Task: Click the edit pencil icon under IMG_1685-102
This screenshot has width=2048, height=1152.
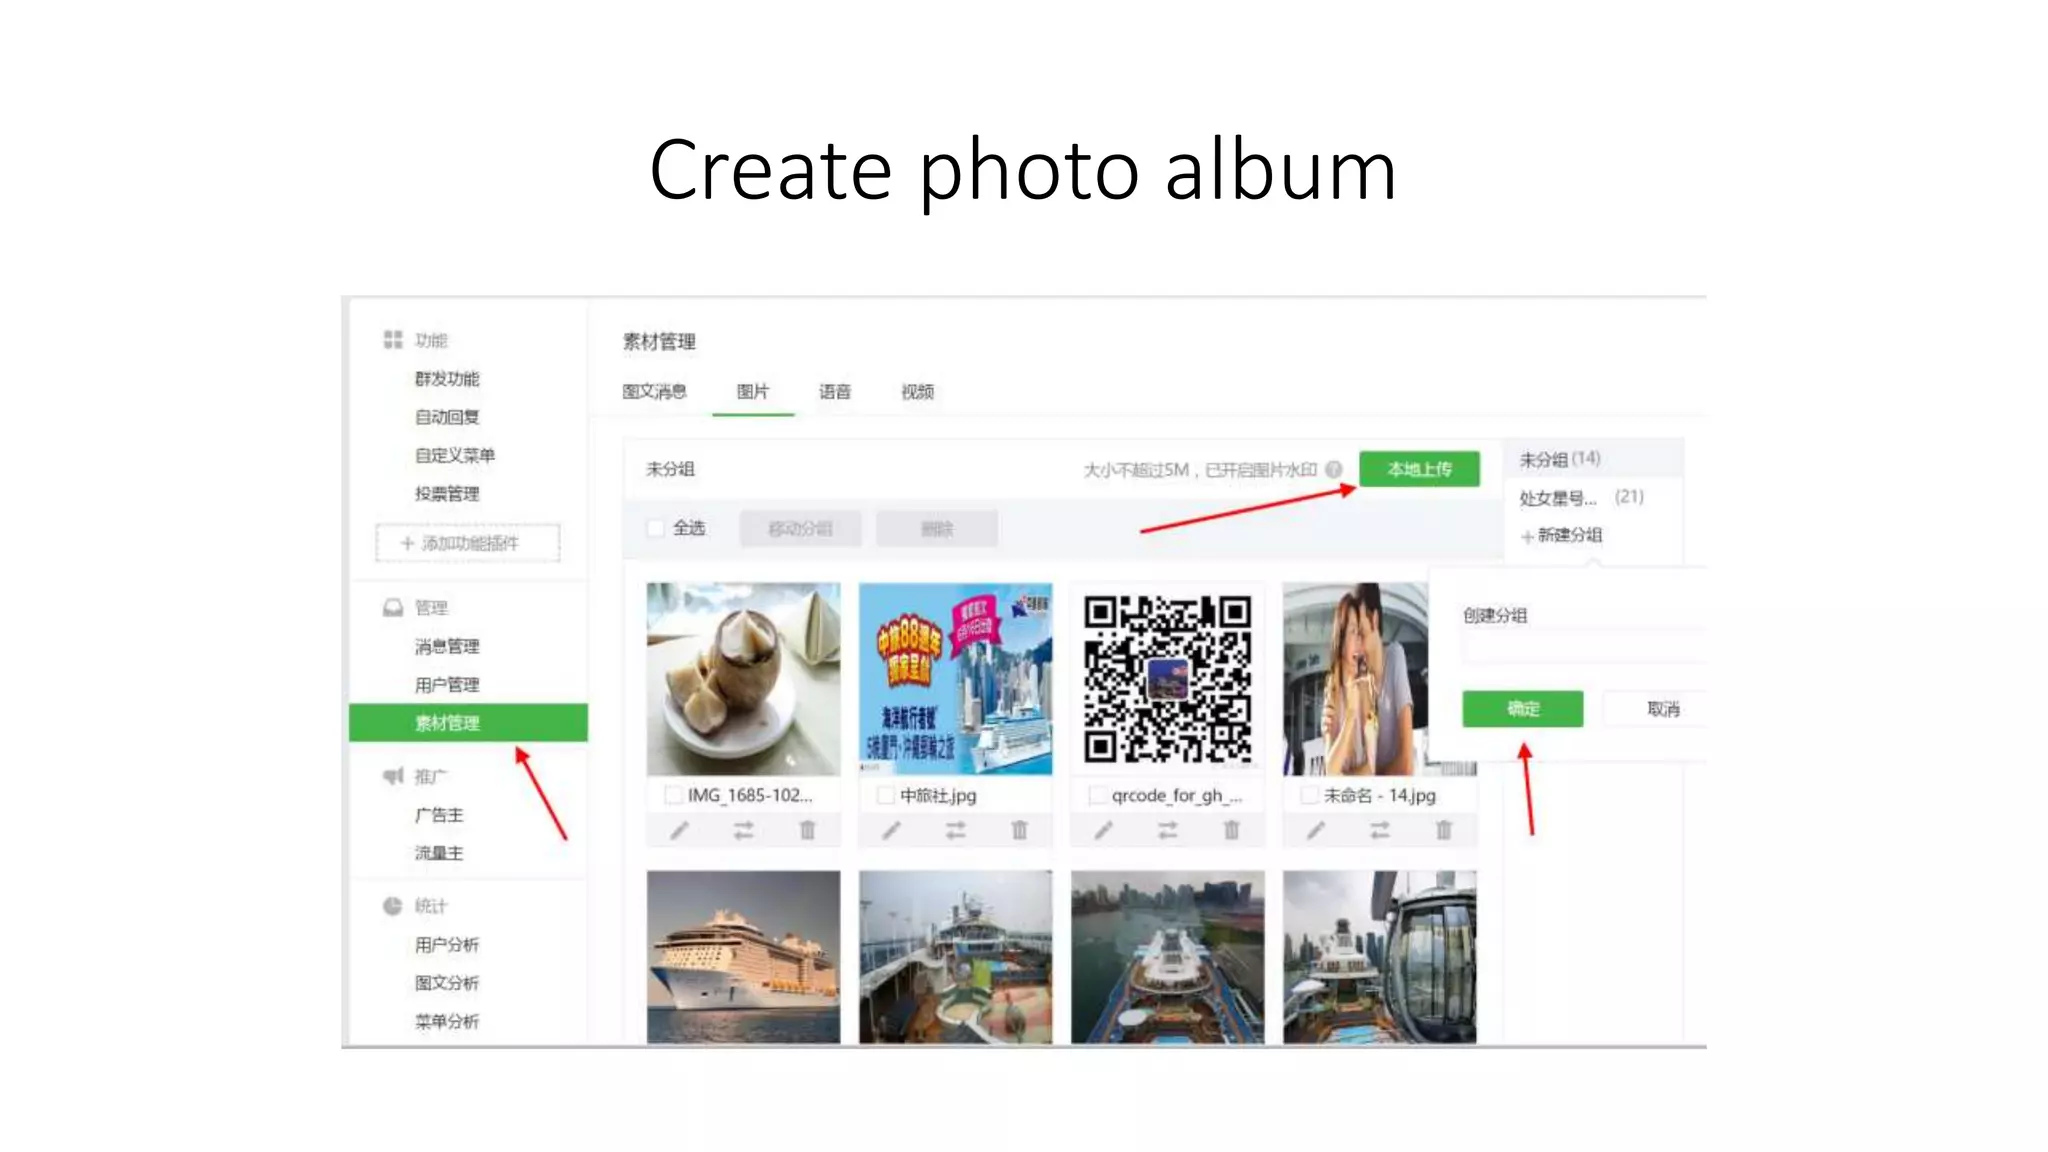Action: pyautogui.click(x=679, y=831)
